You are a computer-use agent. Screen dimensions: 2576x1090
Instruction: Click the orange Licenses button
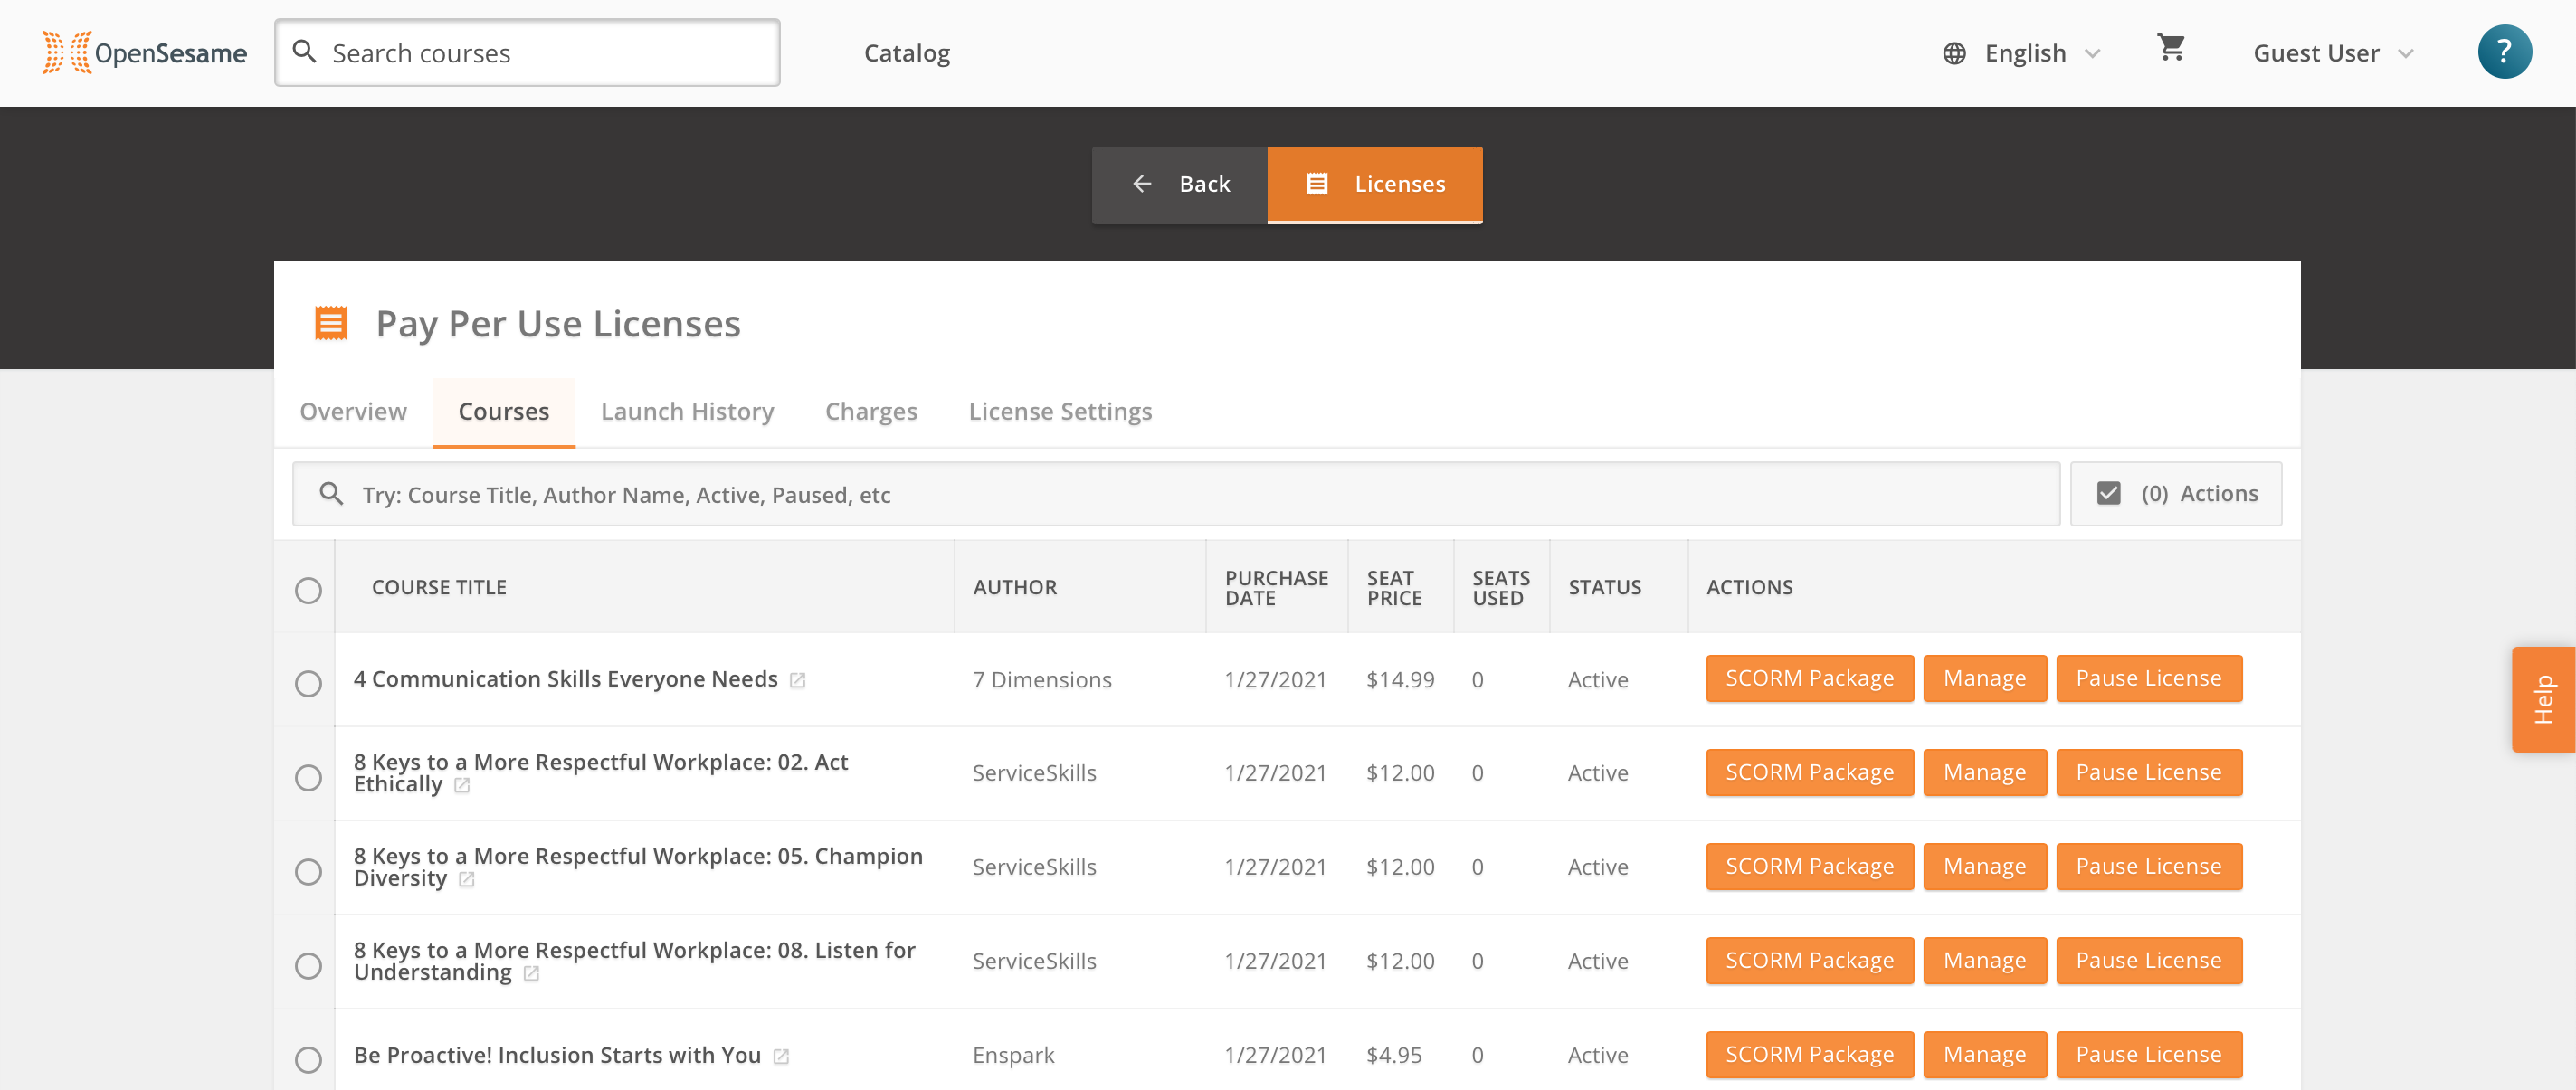[x=1375, y=185]
